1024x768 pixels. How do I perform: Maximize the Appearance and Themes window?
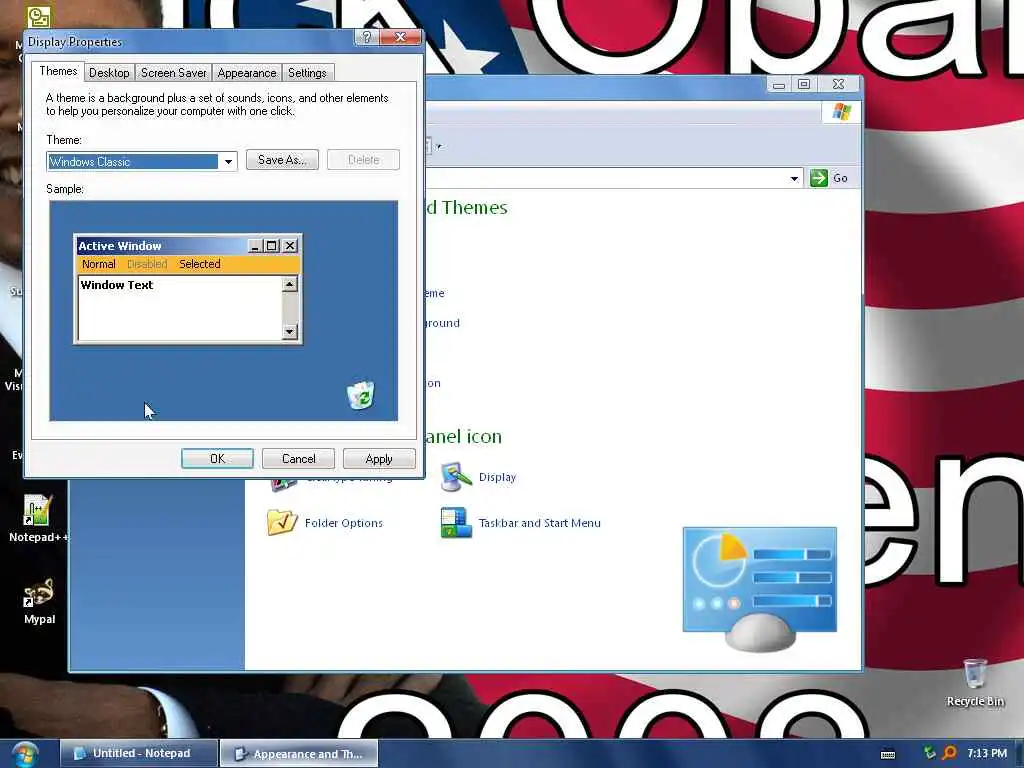(804, 84)
